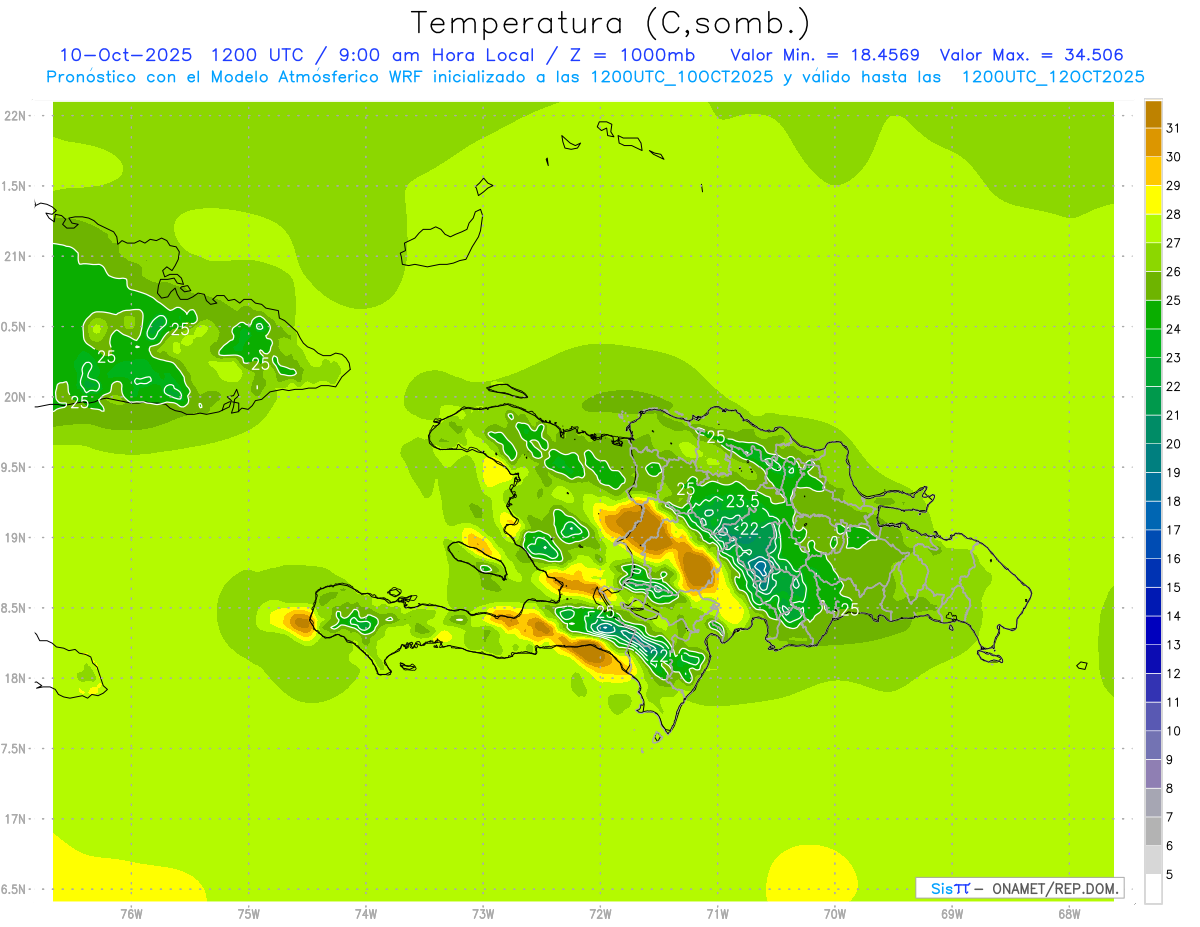Select the gray legend swatch between 6 and 7

[x=1153, y=832]
